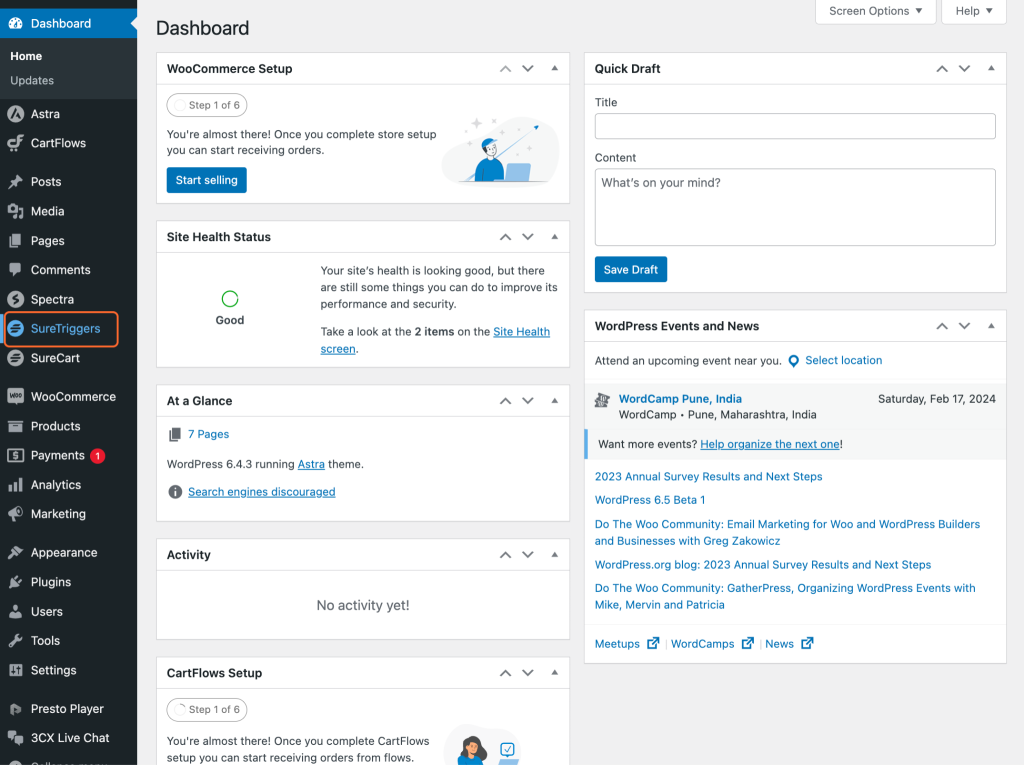Toggle the Quick Draft panel closed
Screen dimensions: 1024x765
click(991, 69)
